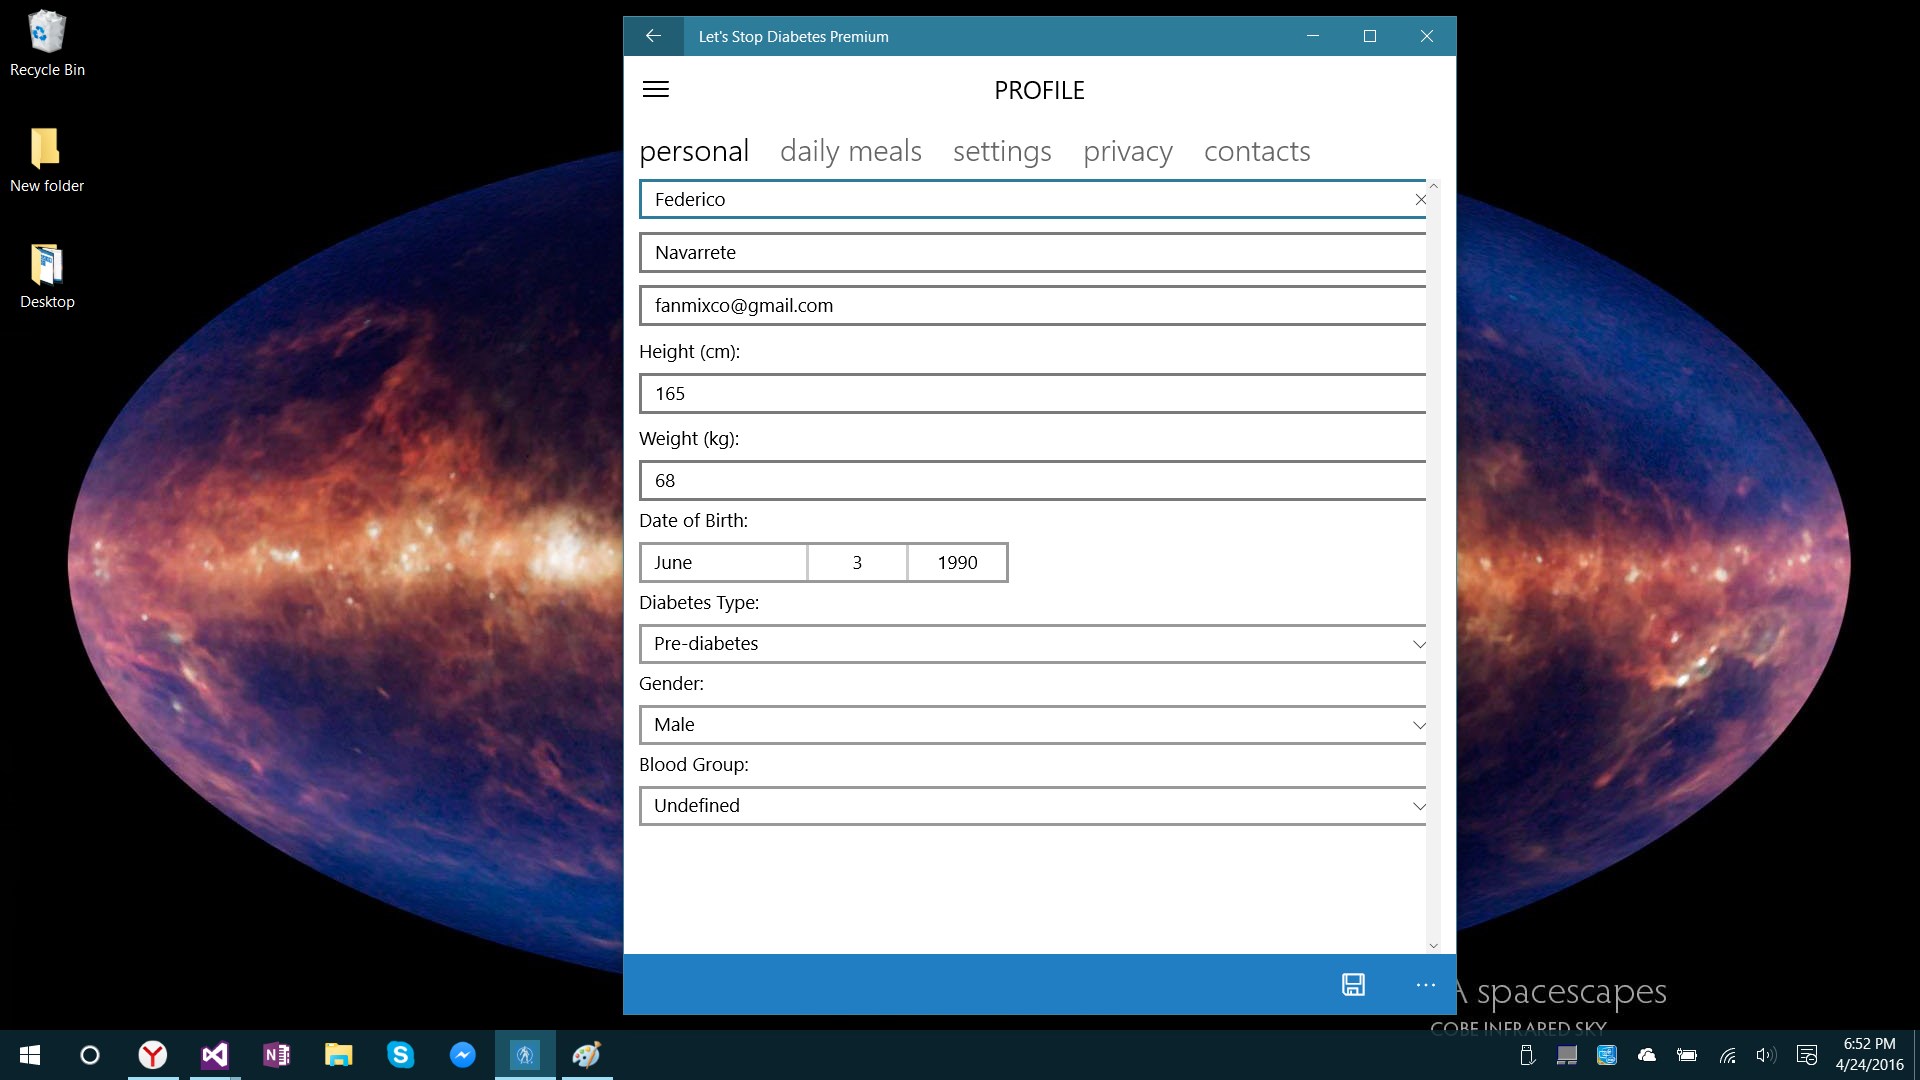
Task: Switch to the settings tab
Action: point(1002,152)
